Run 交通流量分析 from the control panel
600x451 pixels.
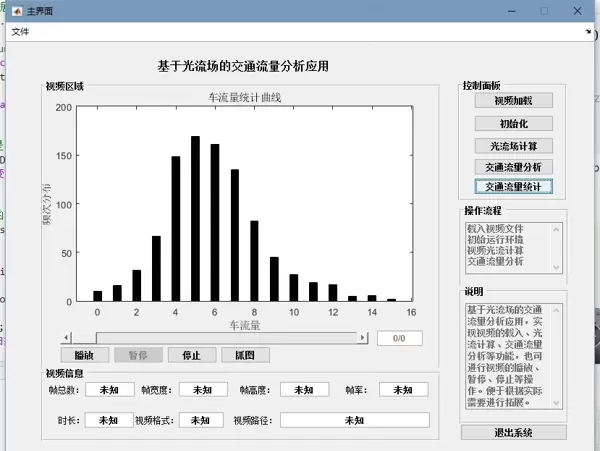(513, 166)
